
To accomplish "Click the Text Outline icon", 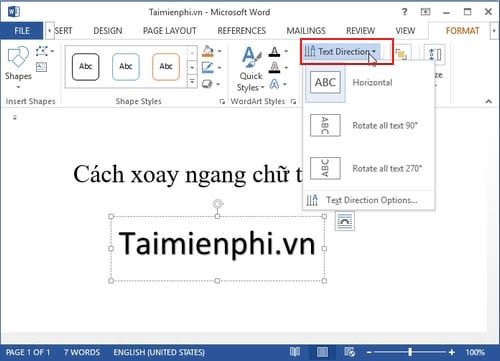I will (274, 68).
